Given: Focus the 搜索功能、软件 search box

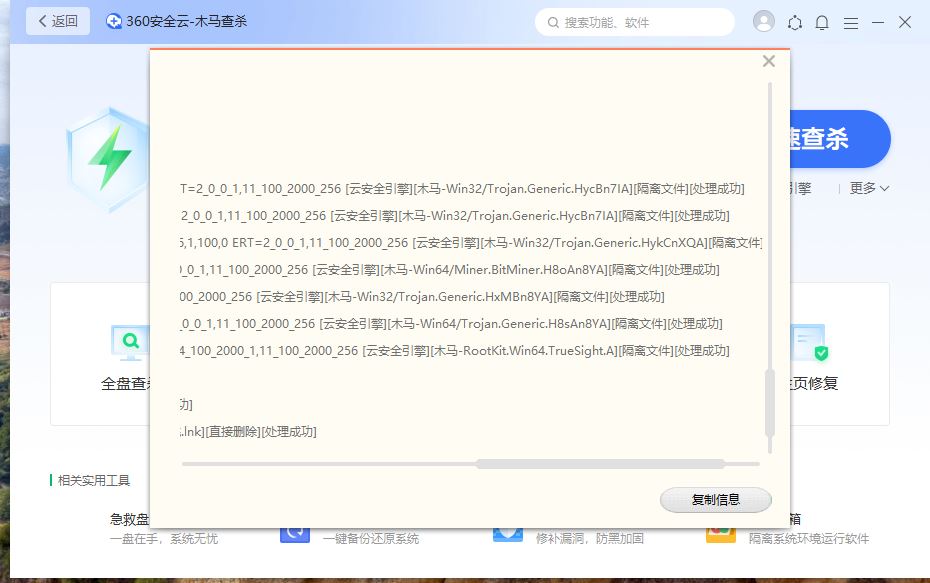Looking at the screenshot, I should click(x=635, y=23).
